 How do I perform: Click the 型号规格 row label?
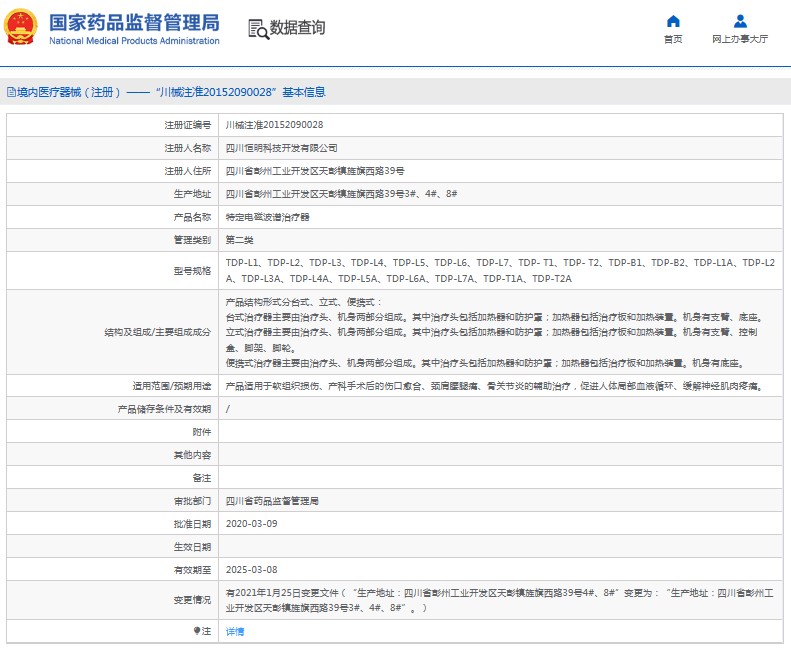192,270
